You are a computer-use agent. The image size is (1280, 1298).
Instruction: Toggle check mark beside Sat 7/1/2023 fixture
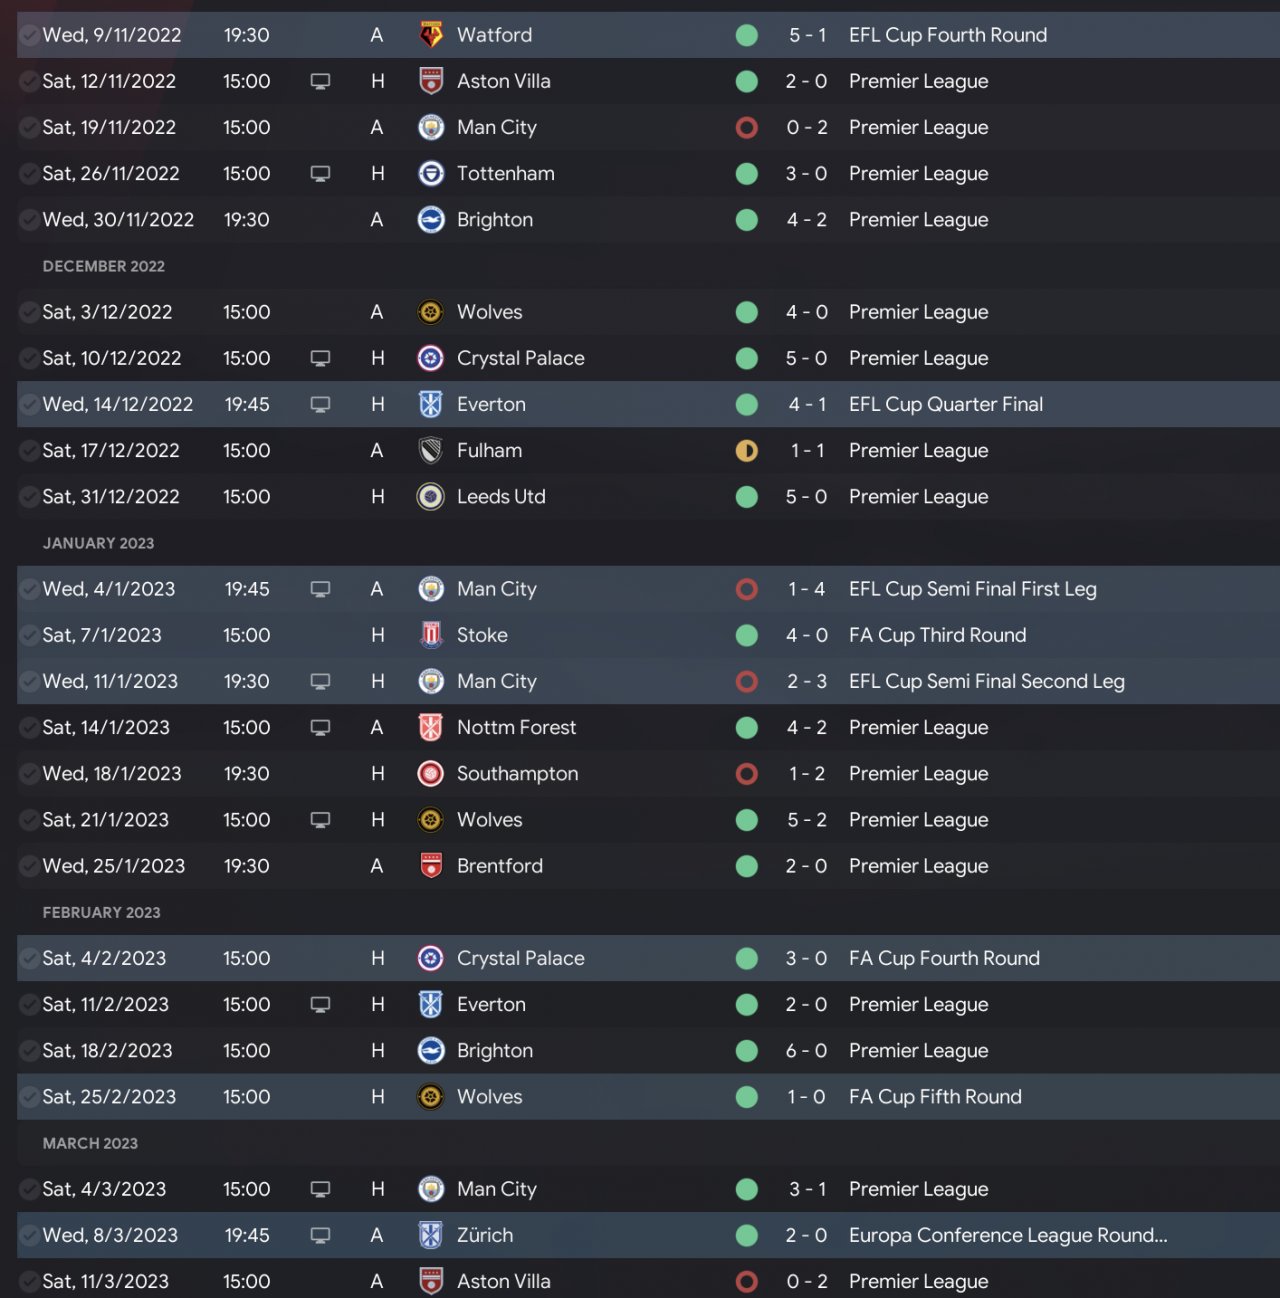coord(30,636)
